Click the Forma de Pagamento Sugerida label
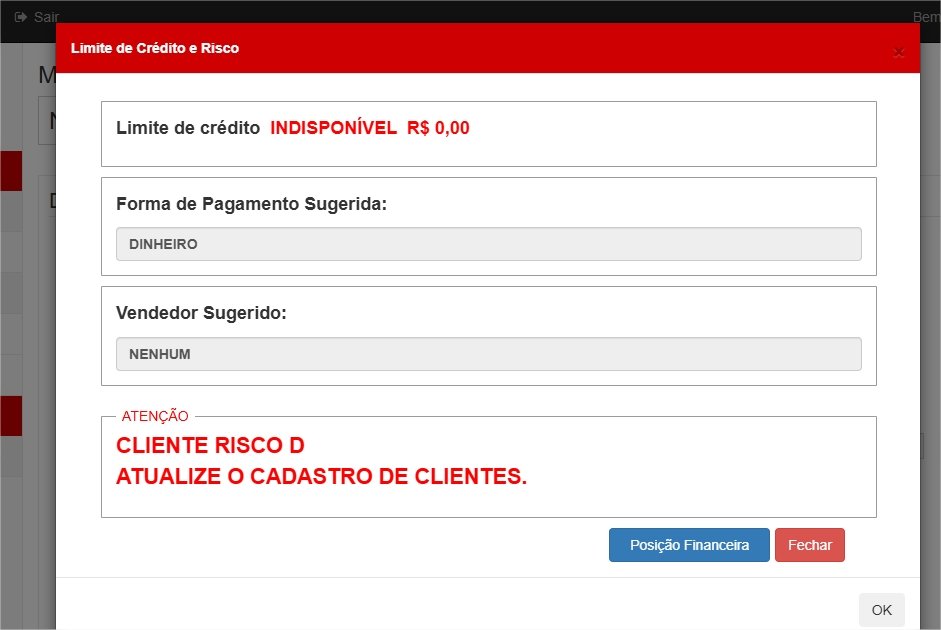Viewport: 941px width, 630px height. (x=251, y=204)
